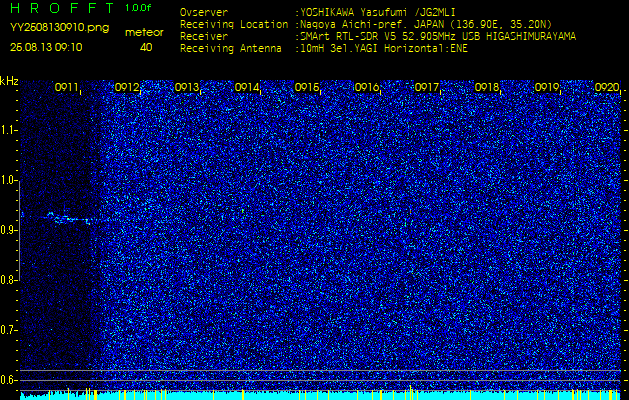Click the 0915 time marker
The width and height of the screenshot is (629, 400).
[307, 87]
